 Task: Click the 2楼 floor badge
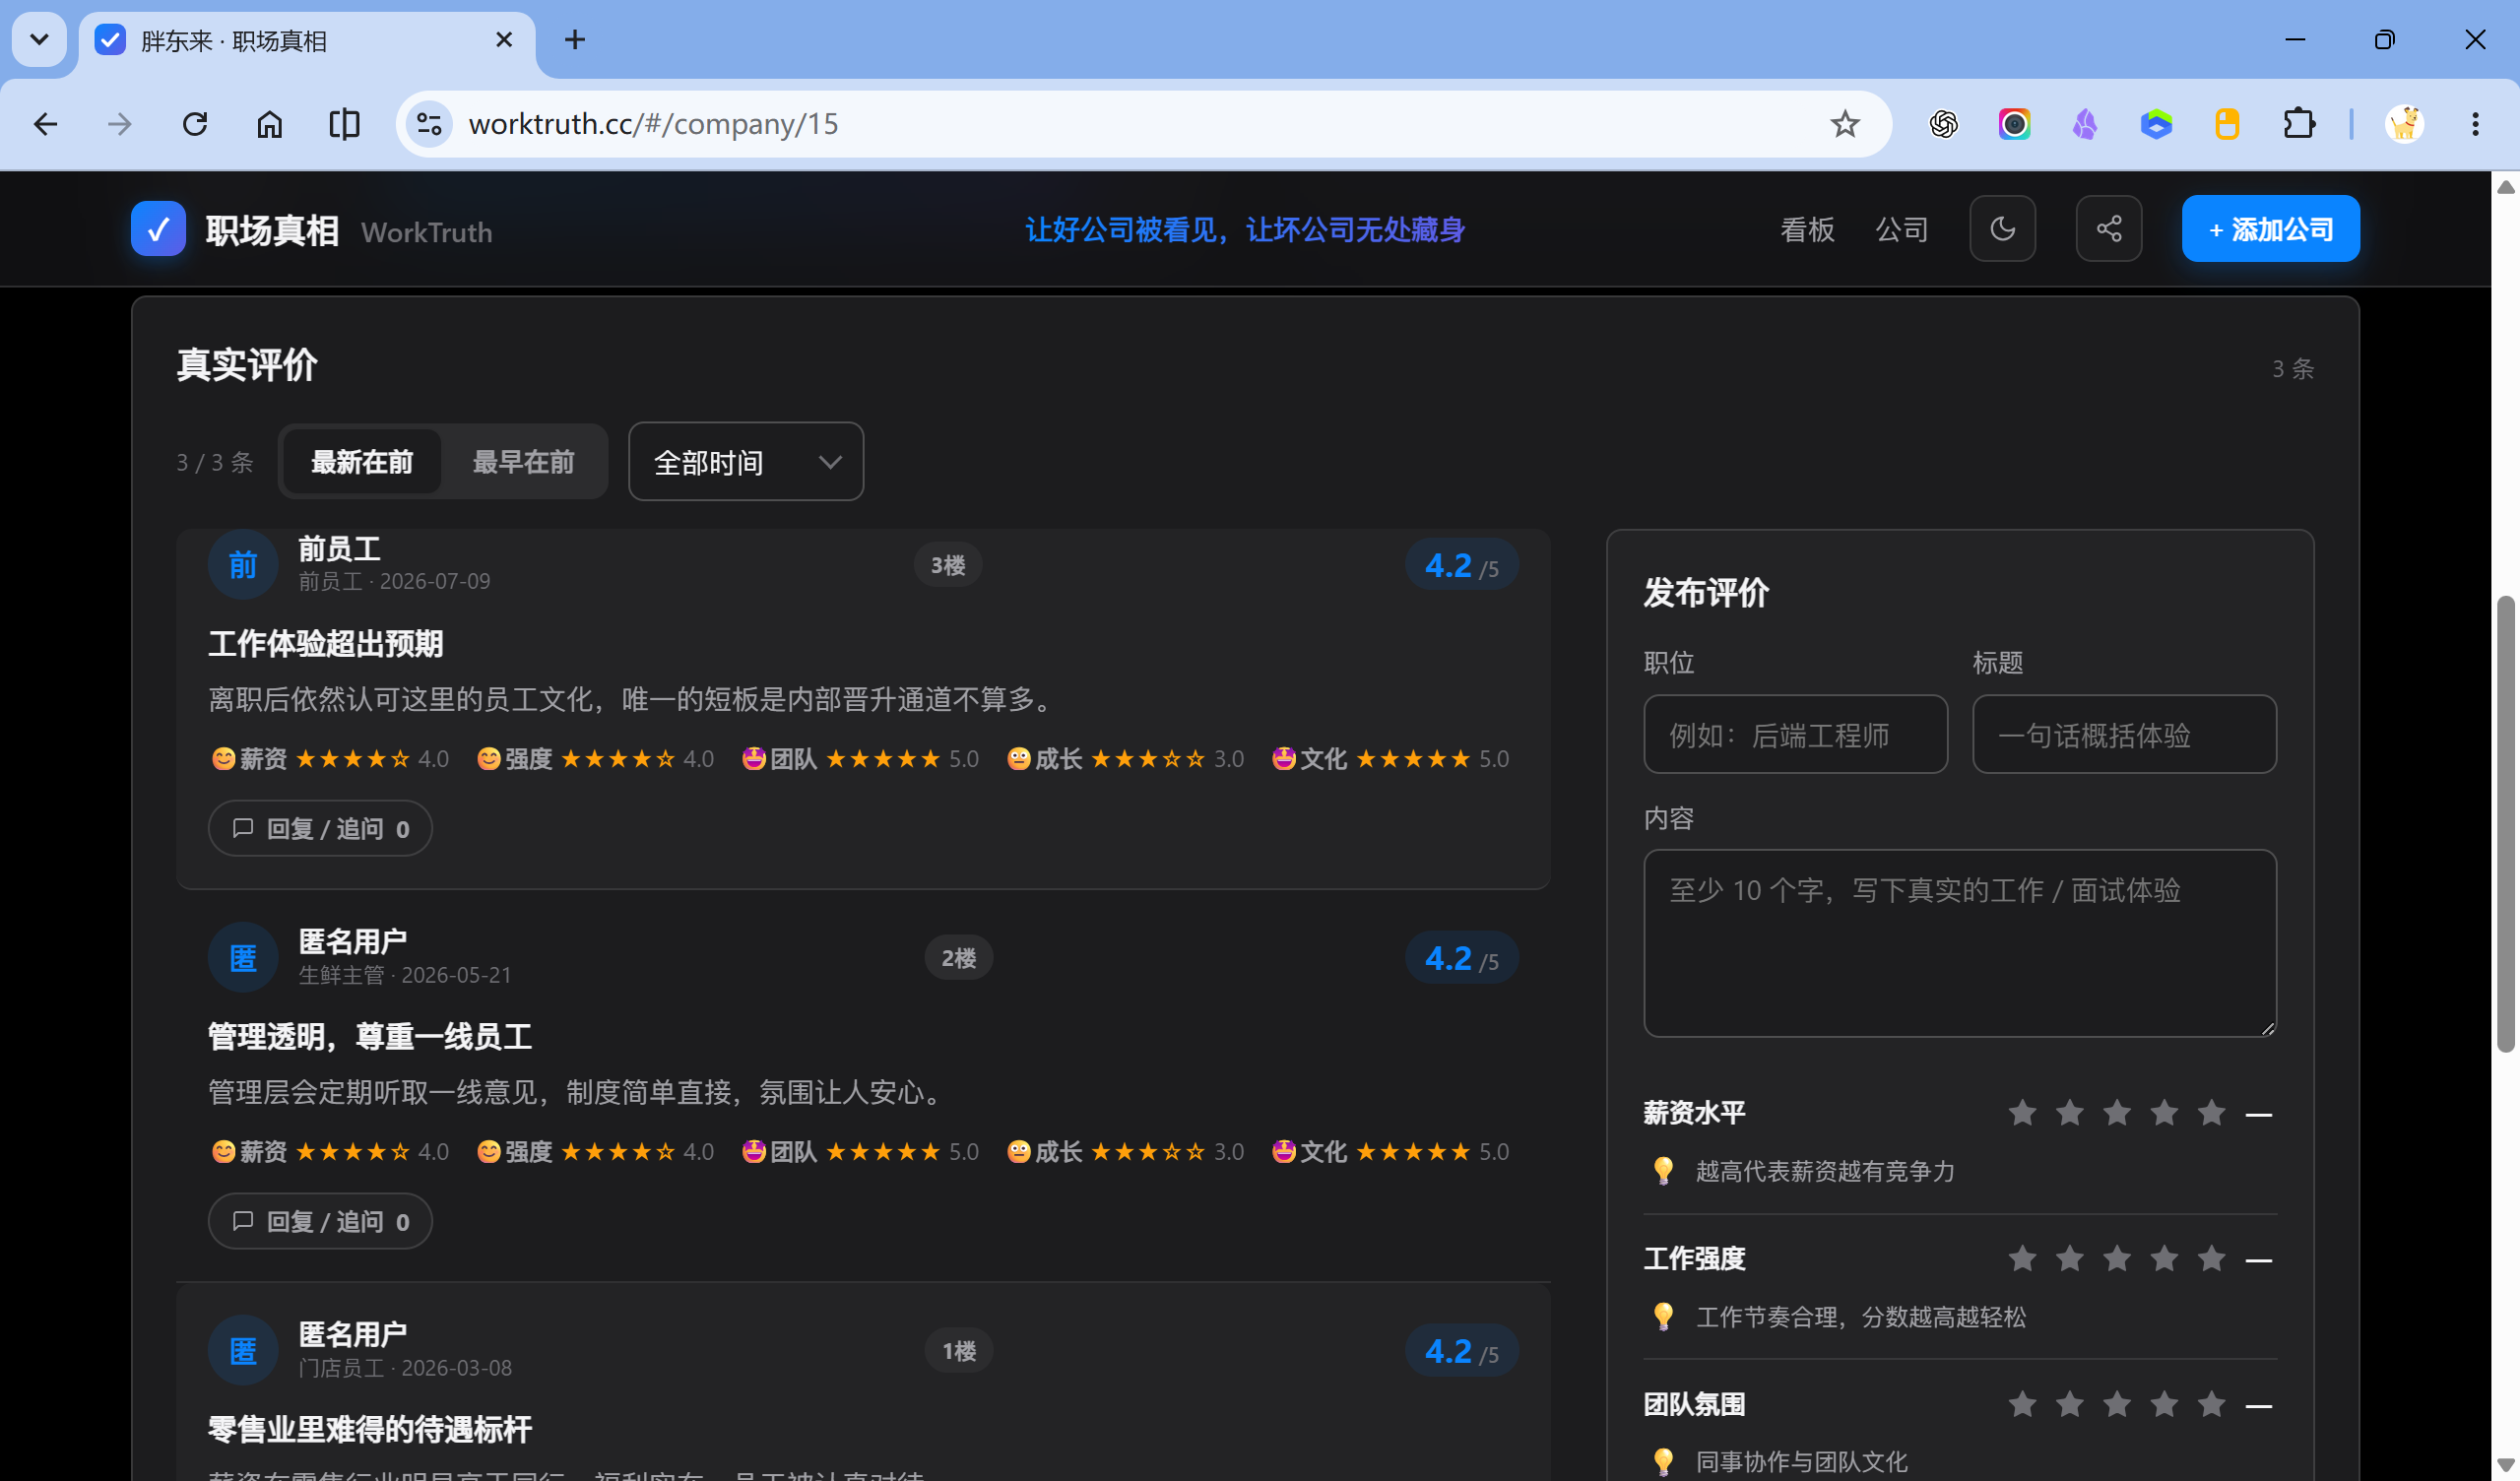[958, 958]
